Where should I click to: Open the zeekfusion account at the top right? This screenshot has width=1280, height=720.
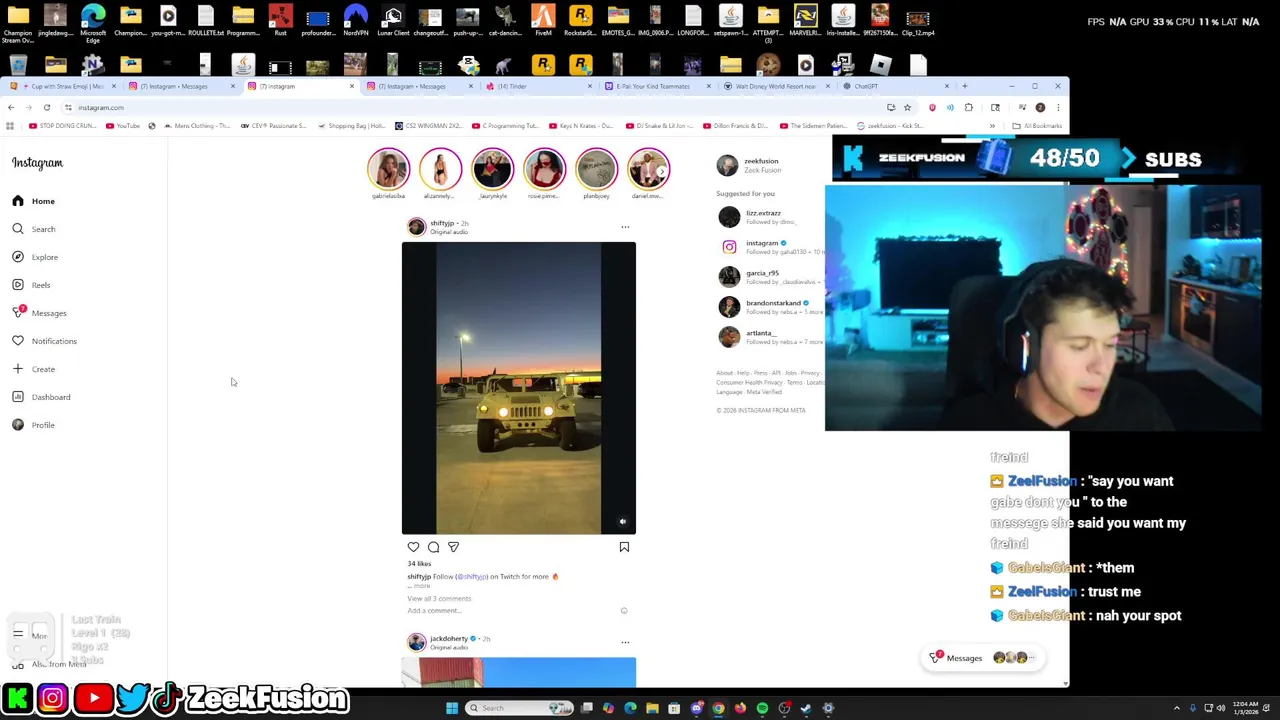[x=761, y=161]
